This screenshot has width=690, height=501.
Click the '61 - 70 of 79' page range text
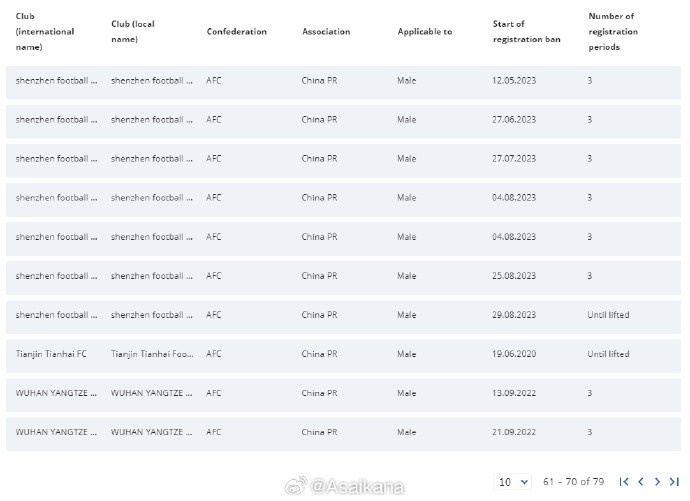coord(573,482)
